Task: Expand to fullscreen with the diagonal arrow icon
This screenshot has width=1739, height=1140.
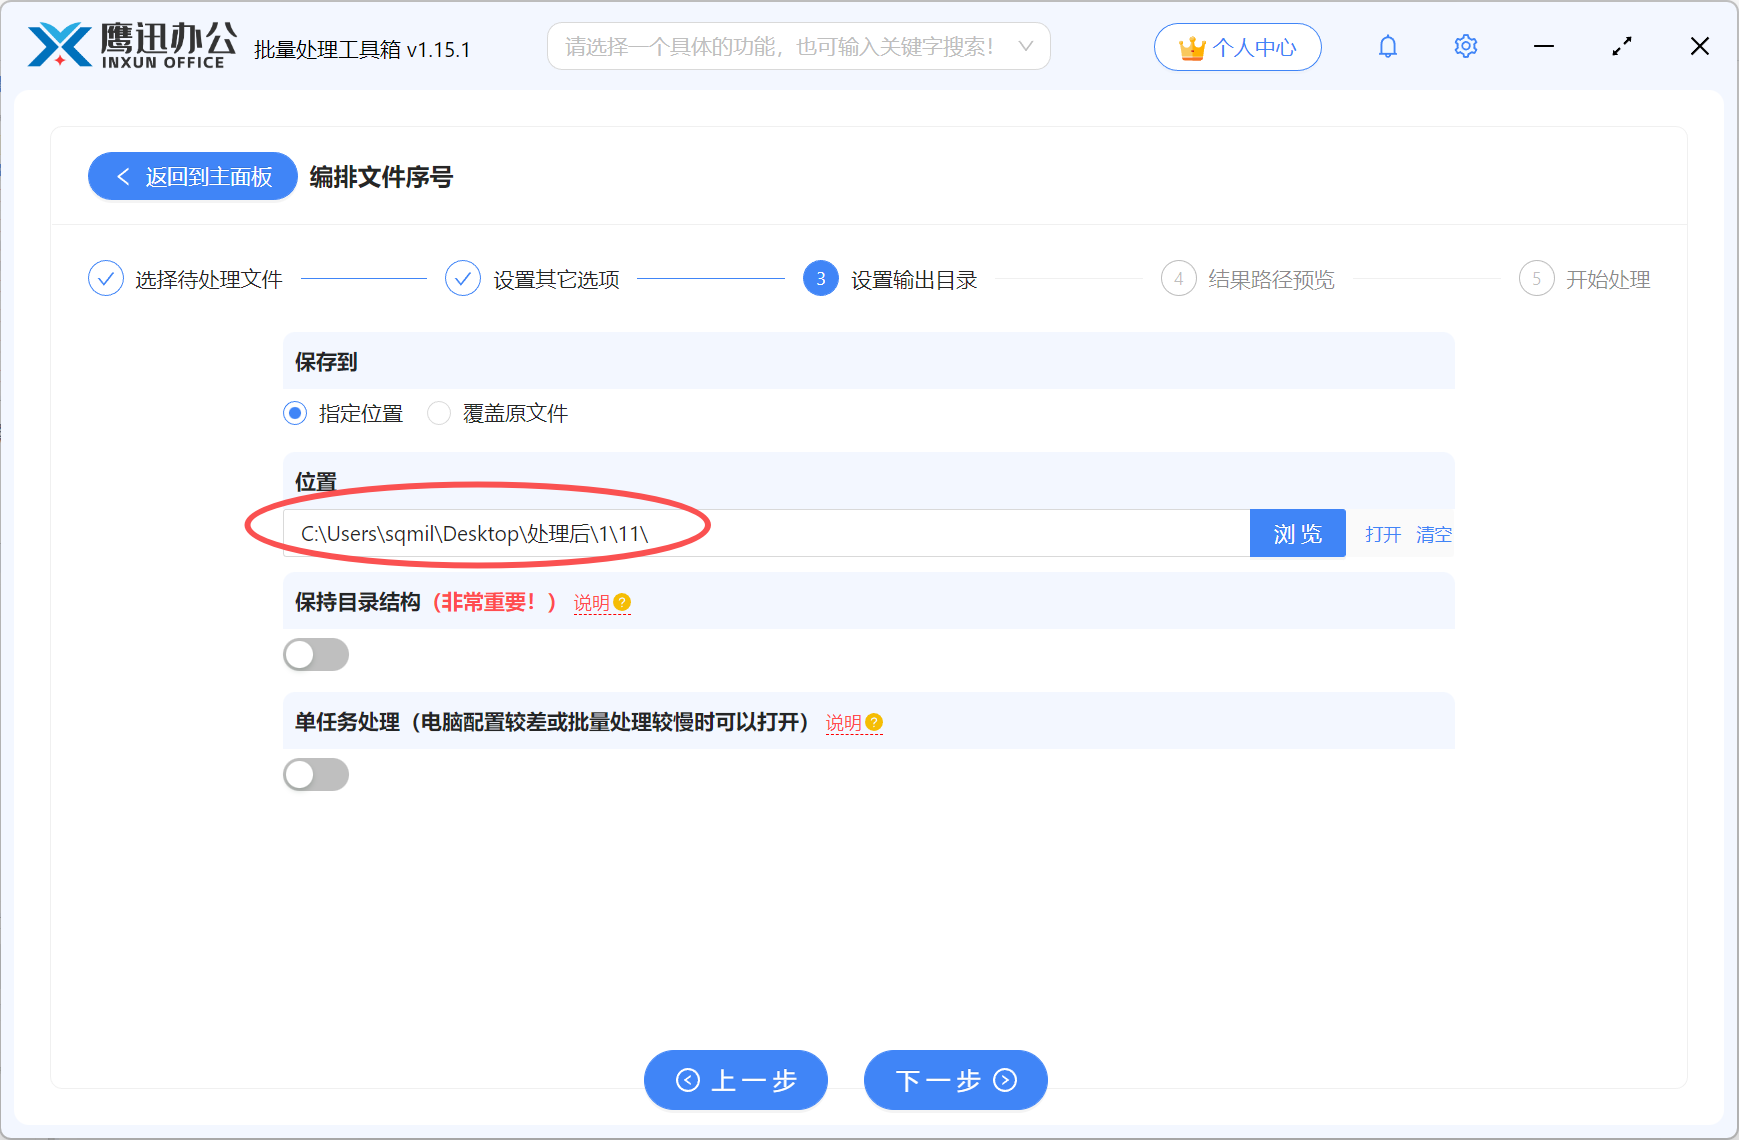Action: [1622, 46]
